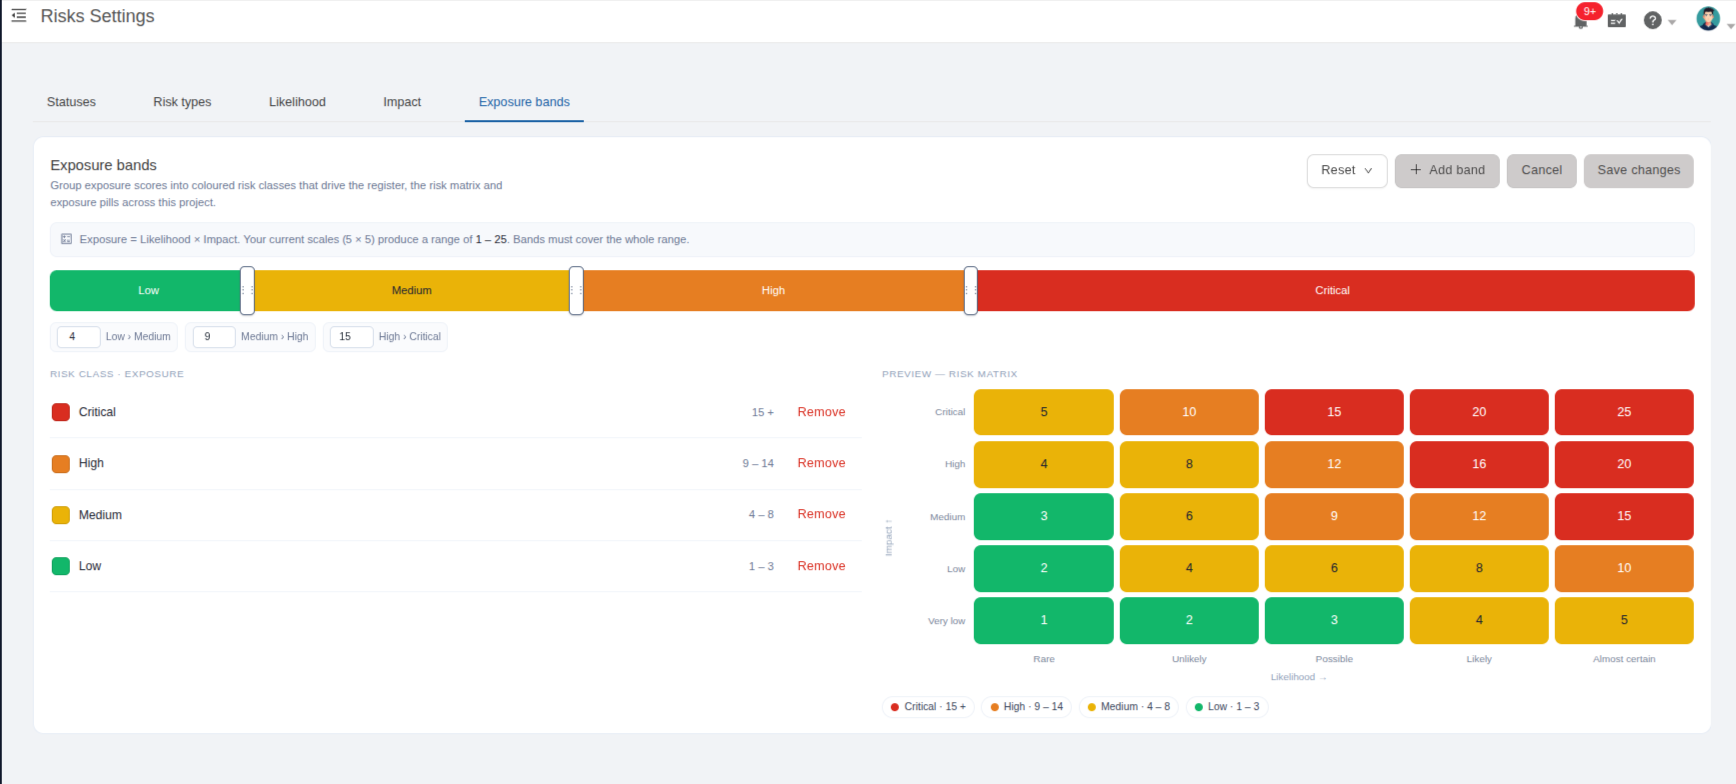
Task: Select the green Low band segment
Action: pyautogui.click(x=146, y=290)
